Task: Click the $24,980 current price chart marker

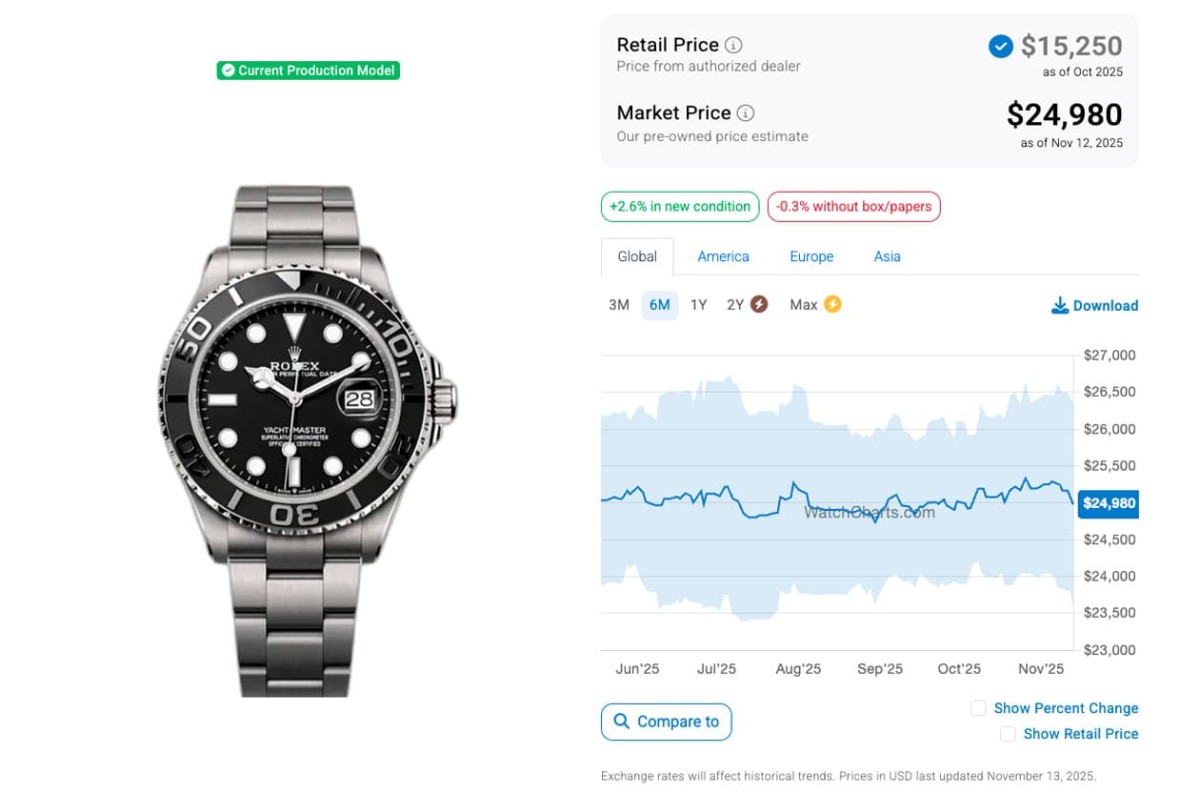Action: [x=1108, y=503]
